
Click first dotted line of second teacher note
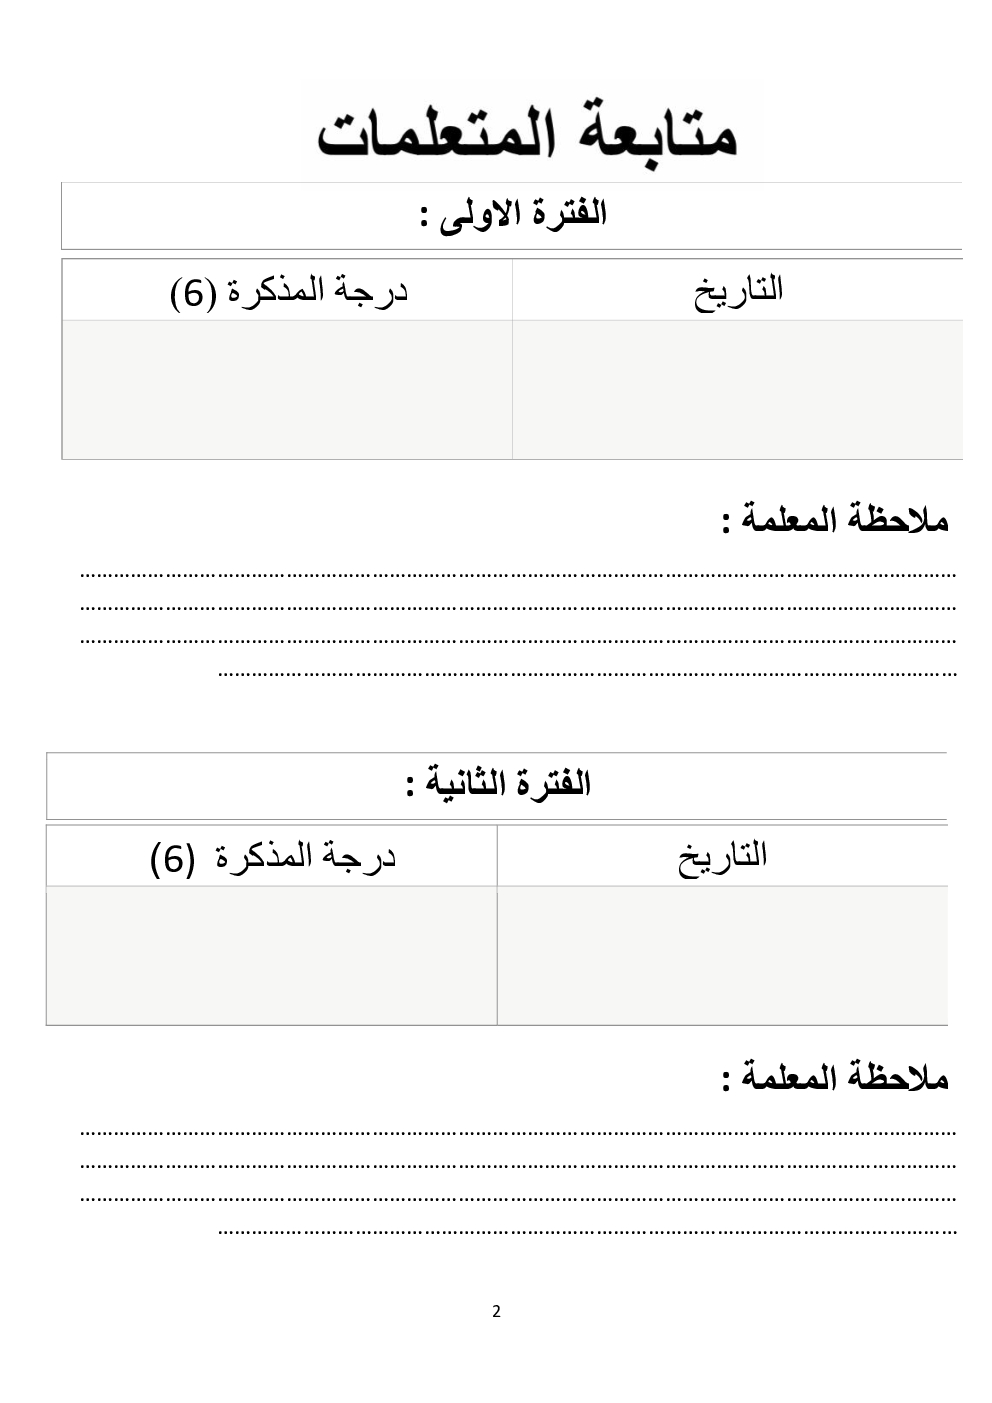[x=518, y=1133]
